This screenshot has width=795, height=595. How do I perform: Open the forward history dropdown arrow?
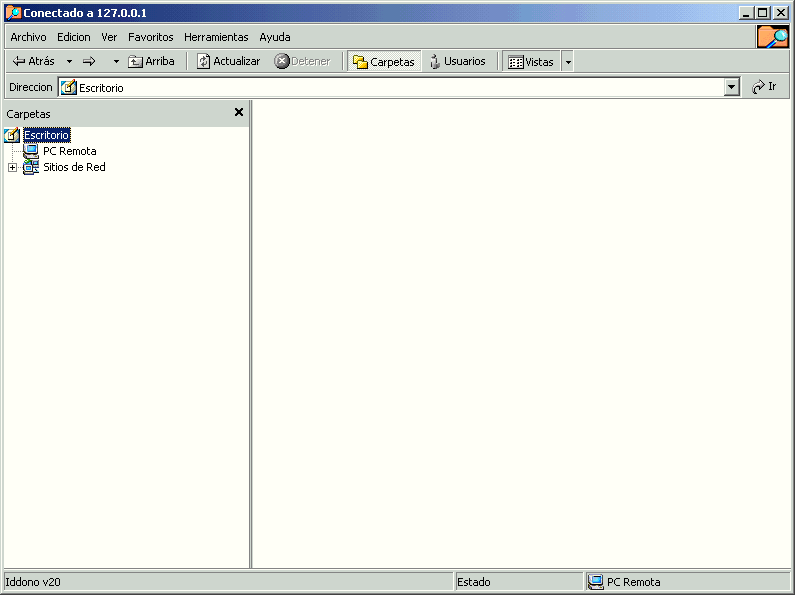pyautogui.click(x=116, y=61)
